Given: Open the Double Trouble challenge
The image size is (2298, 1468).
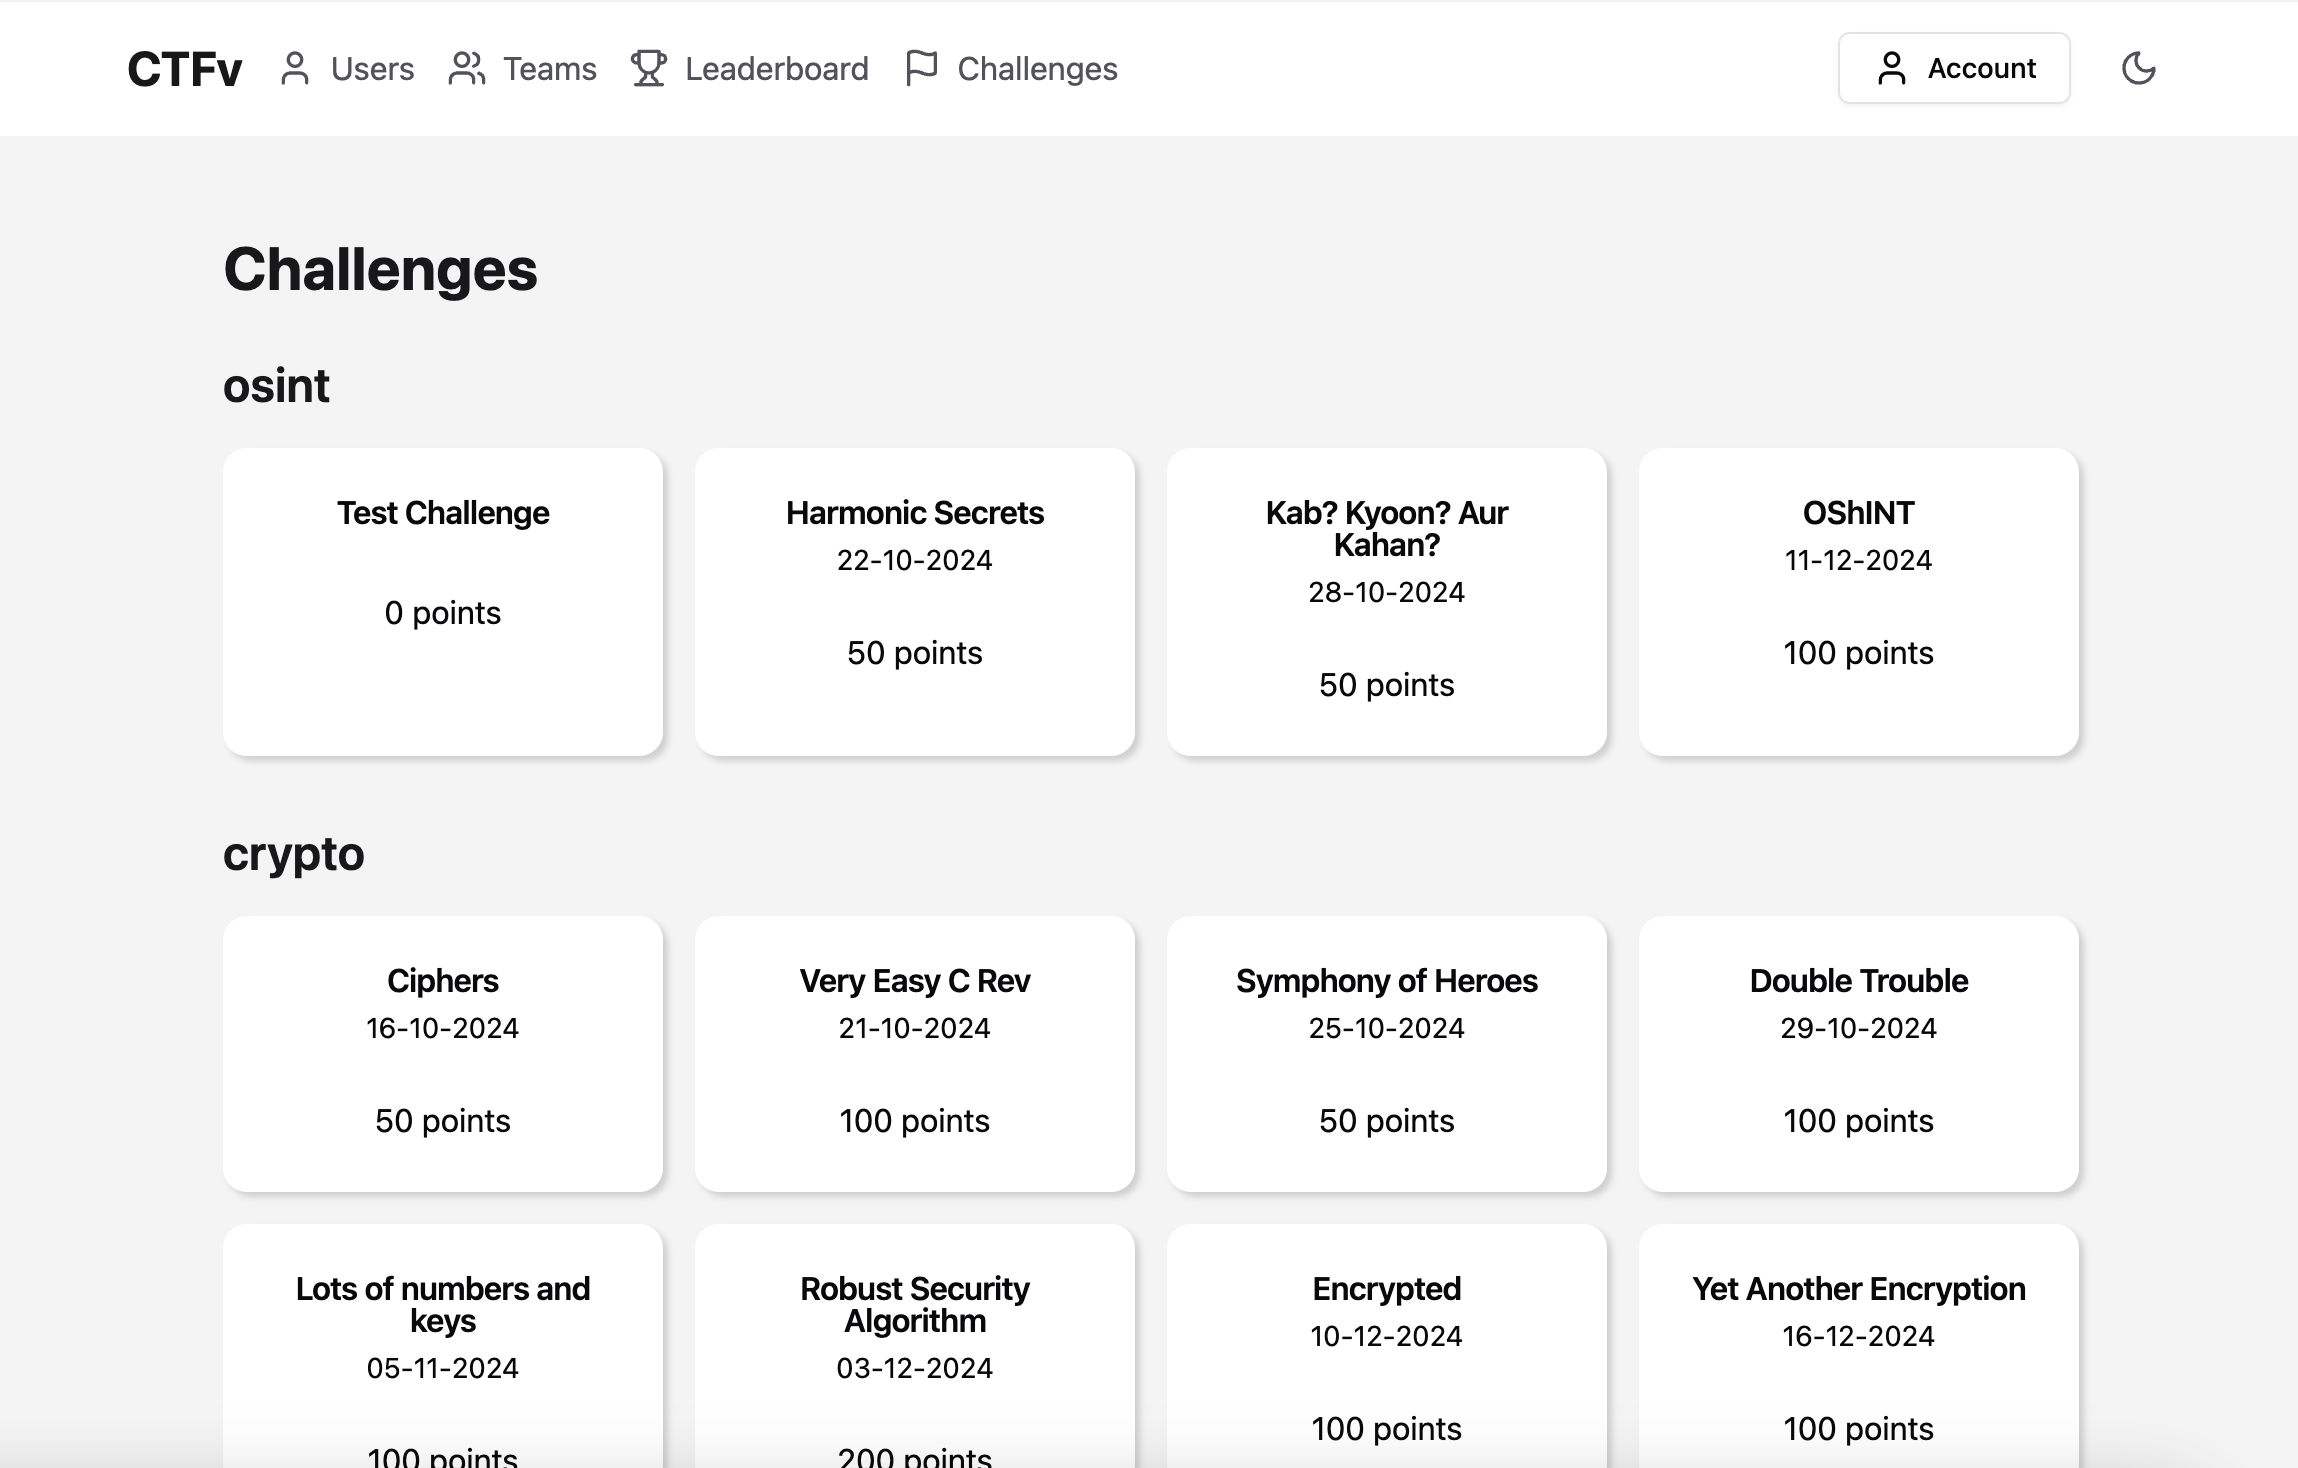Looking at the screenshot, I should pos(1858,1053).
